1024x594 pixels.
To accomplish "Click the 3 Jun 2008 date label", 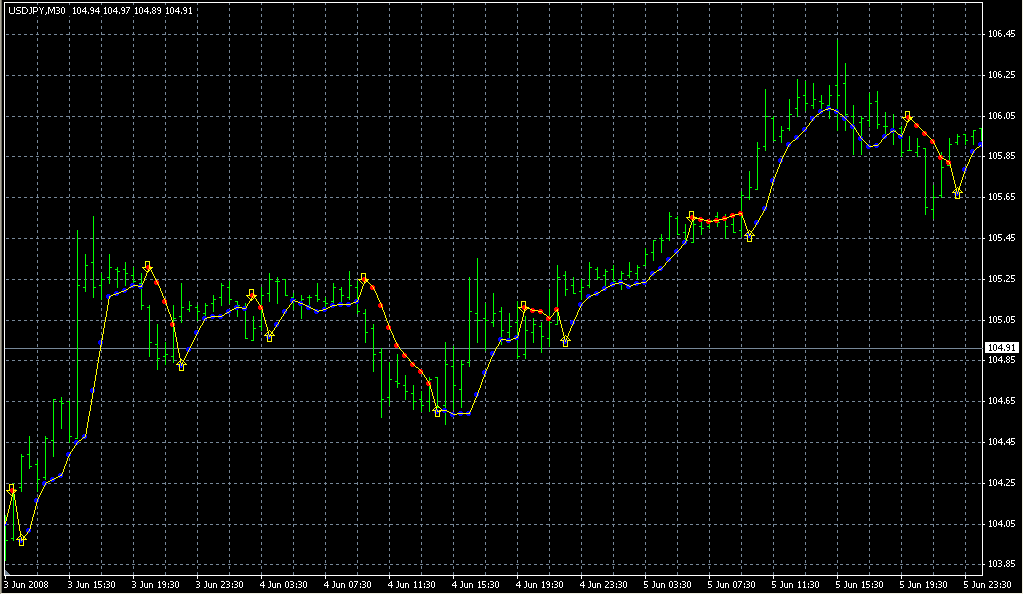I will [x=26, y=584].
